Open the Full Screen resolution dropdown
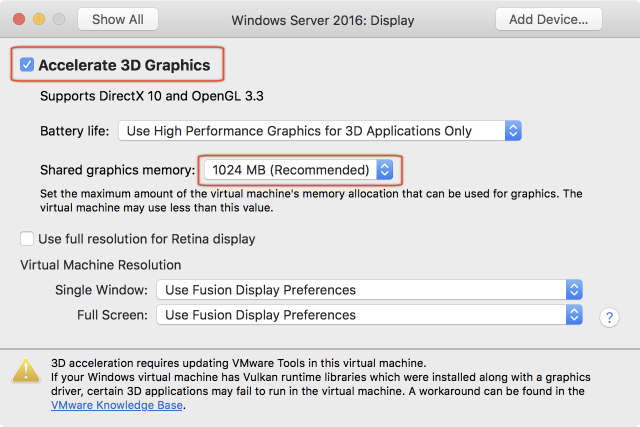This screenshot has height=427, width=640. pyautogui.click(x=369, y=315)
